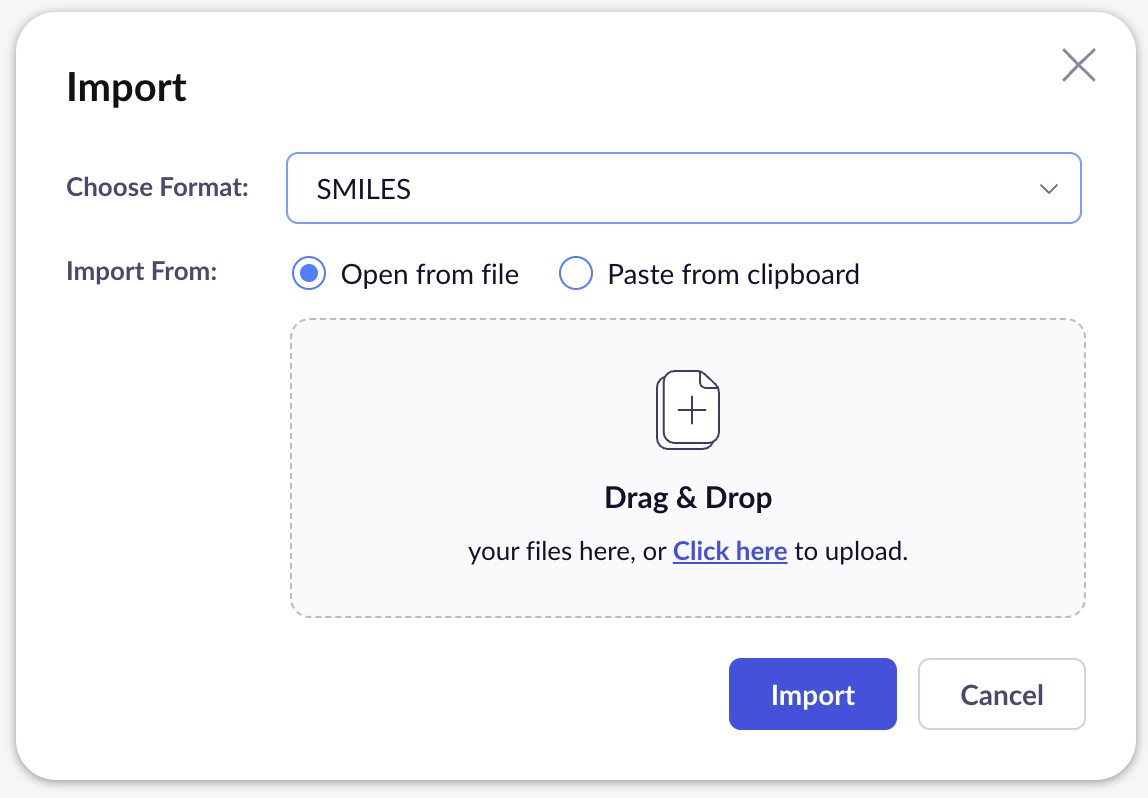The height and width of the screenshot is (798, 1148).
Task: Click the "your files here, or" text
Action: [567, 551]
